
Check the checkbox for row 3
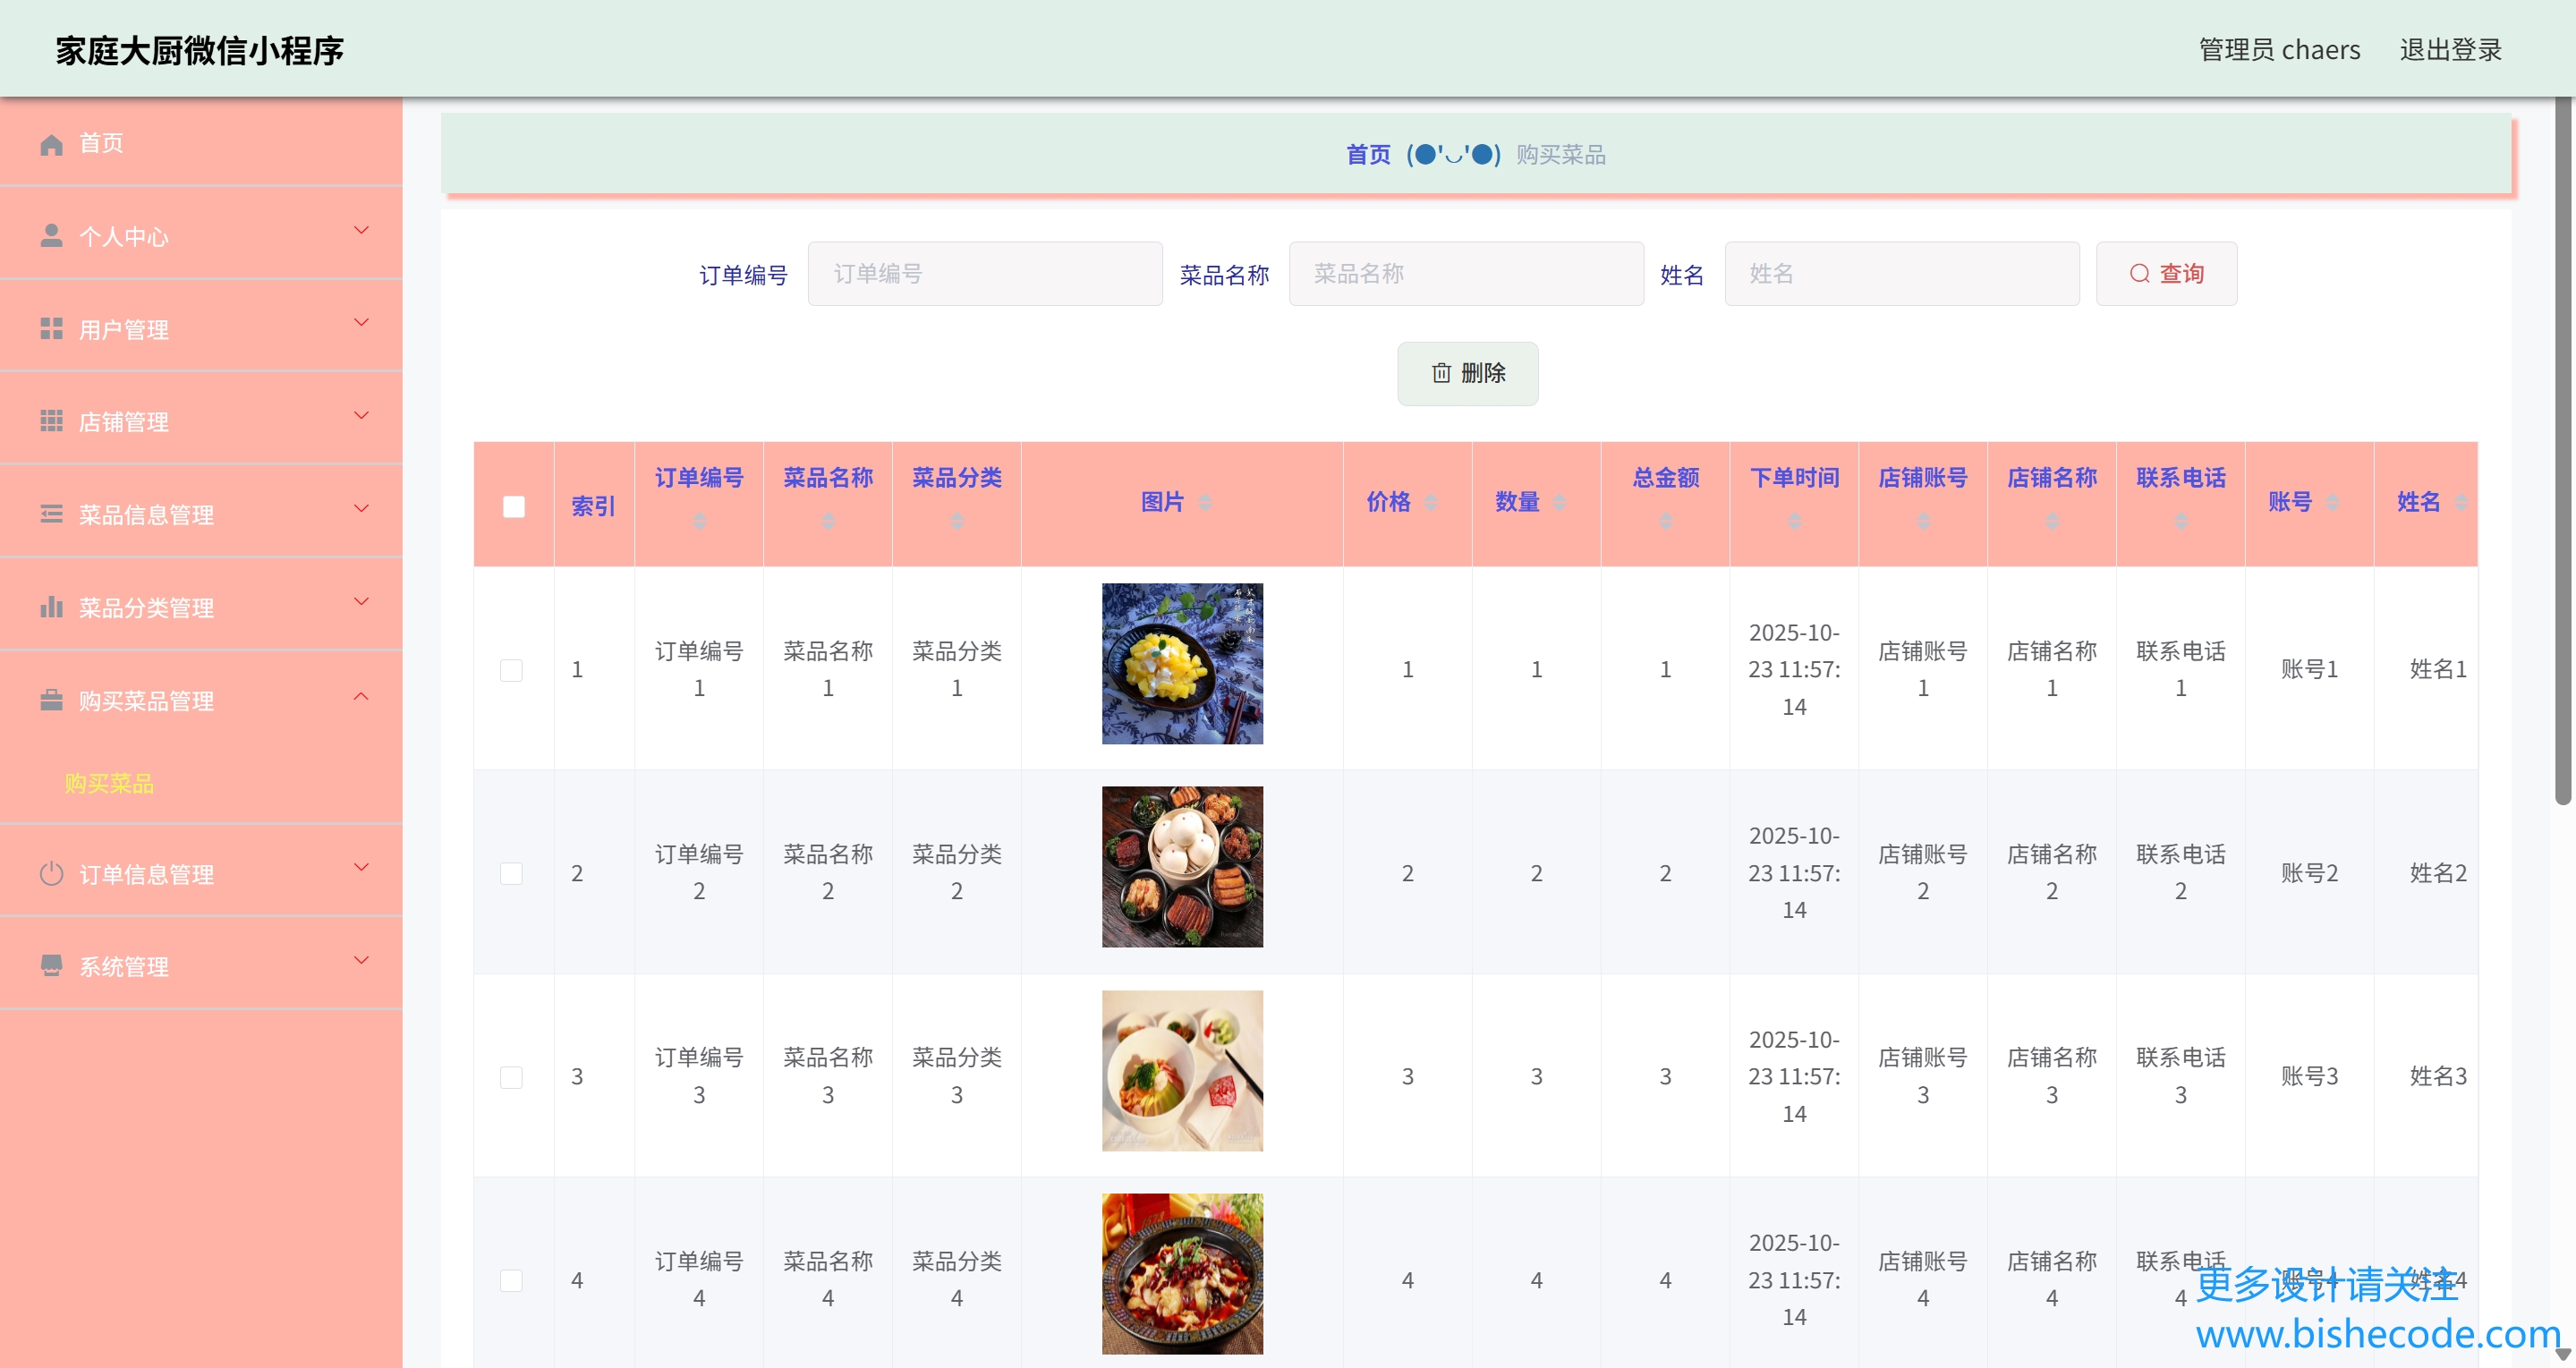pos(511,1077)
